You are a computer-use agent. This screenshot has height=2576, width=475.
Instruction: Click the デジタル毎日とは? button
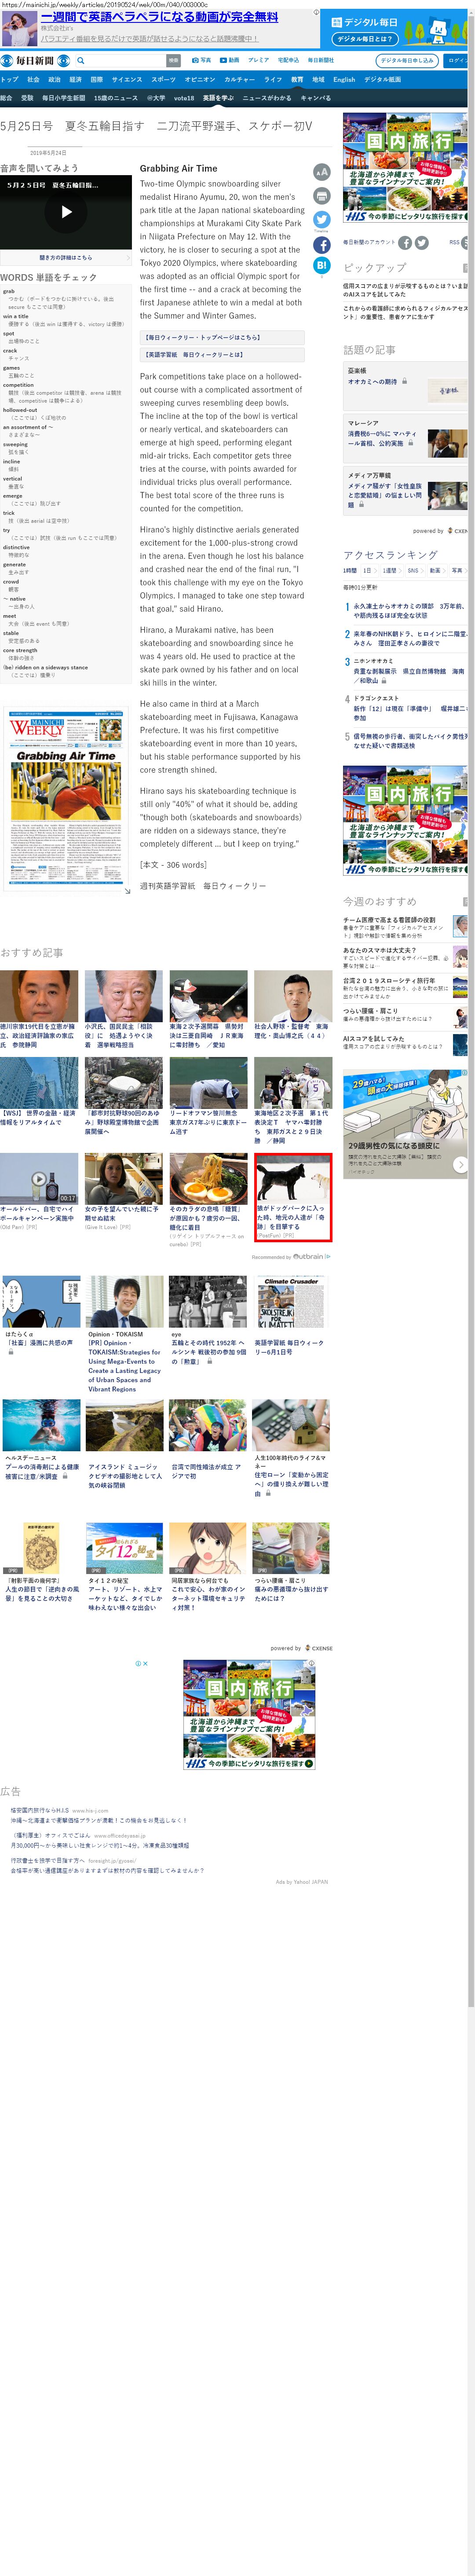coord(364,39)
